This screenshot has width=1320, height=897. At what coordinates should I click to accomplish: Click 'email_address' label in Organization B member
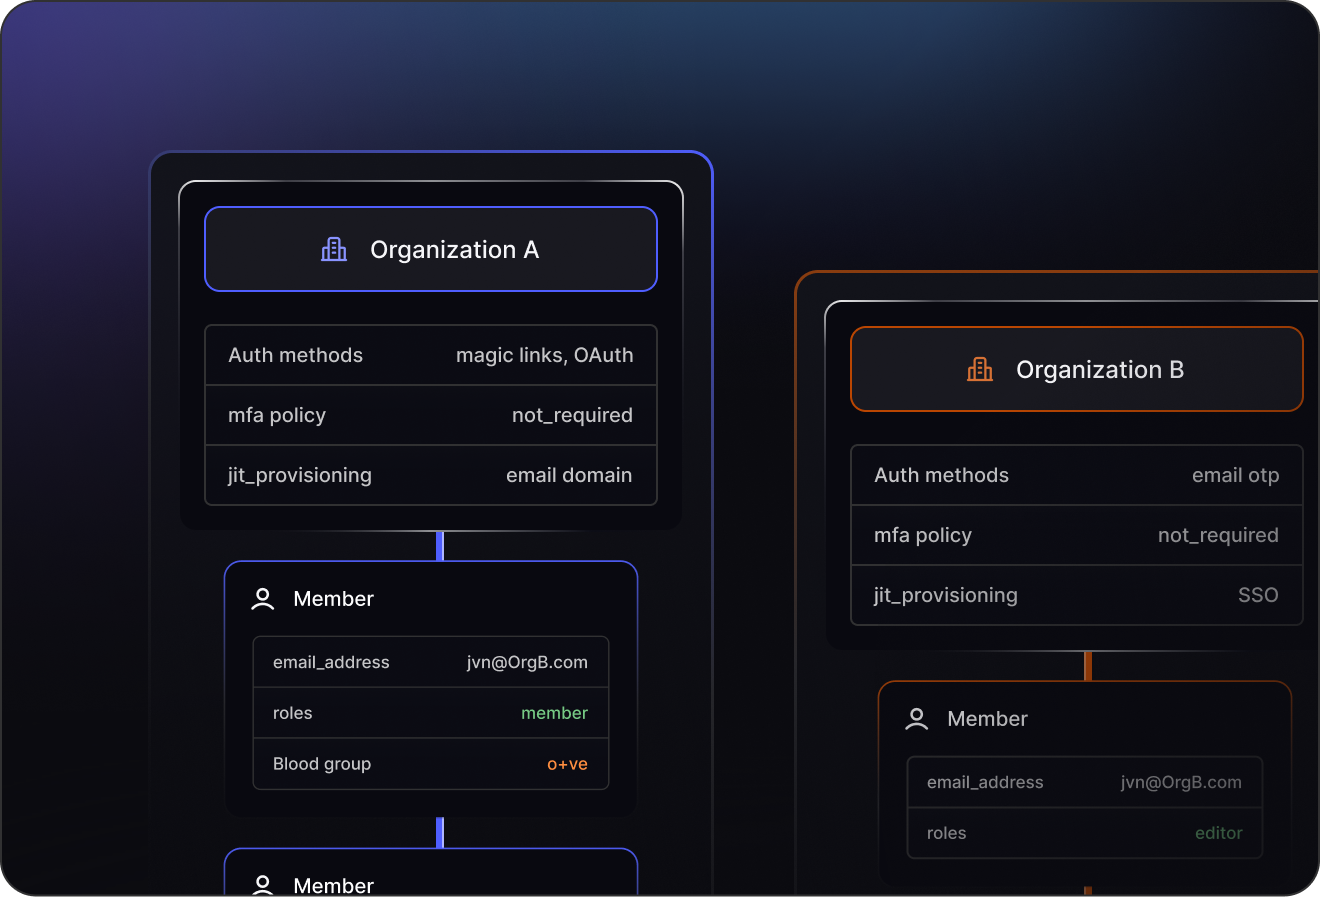pos(985,782)
